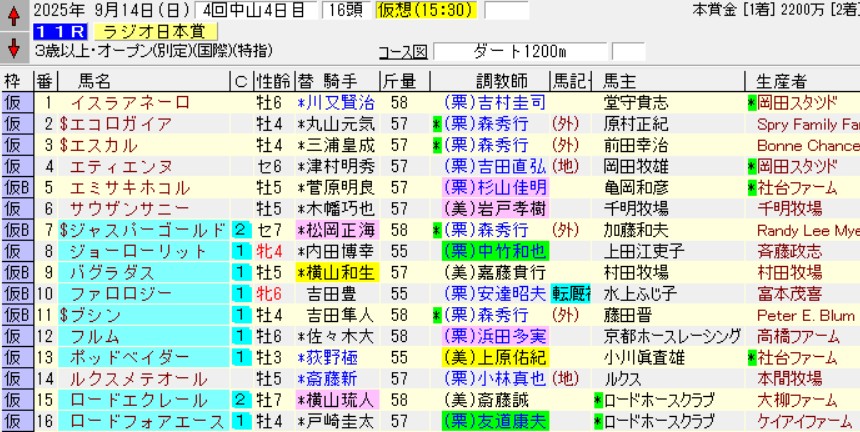860x432 pixels.
Task: Click green marker beside 岡田スタッド in row 1
Action: pyautogui.click(x=752, y=103)
